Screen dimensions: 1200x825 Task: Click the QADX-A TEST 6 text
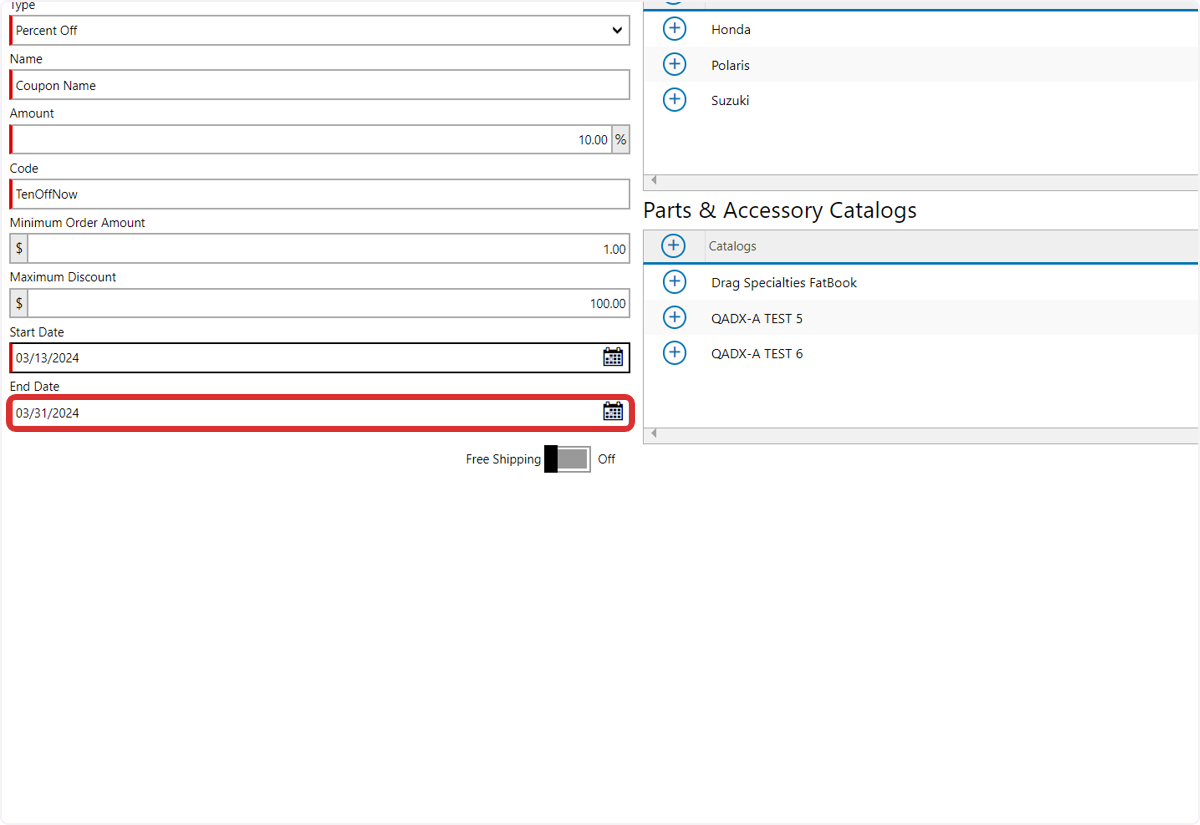[x=757, y=354]
